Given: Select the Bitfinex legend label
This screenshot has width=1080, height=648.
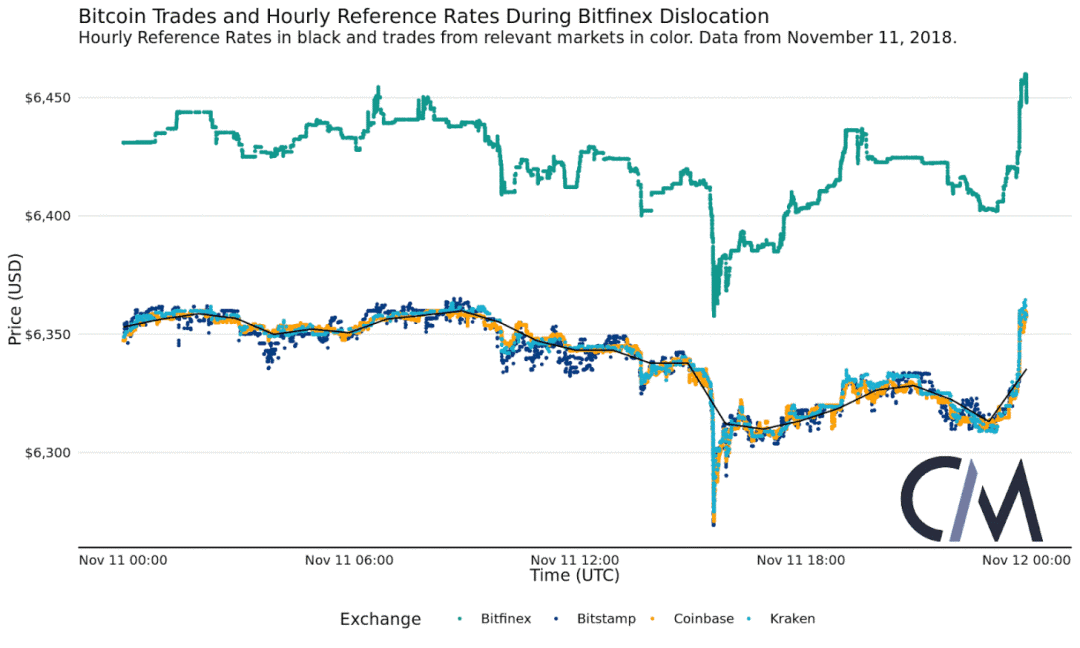Looking at the screenshot, I should (x=508, y=619).
